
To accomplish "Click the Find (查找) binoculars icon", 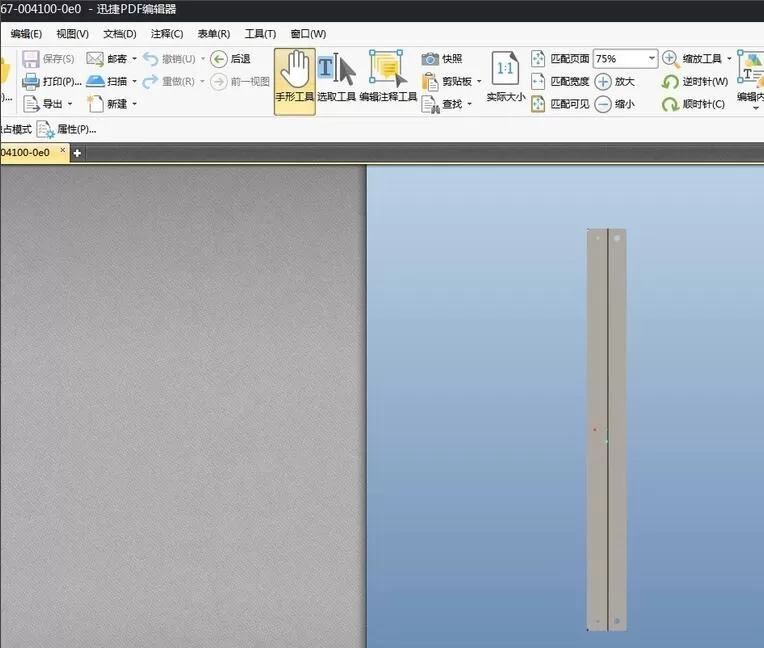I will pos(430,104).
